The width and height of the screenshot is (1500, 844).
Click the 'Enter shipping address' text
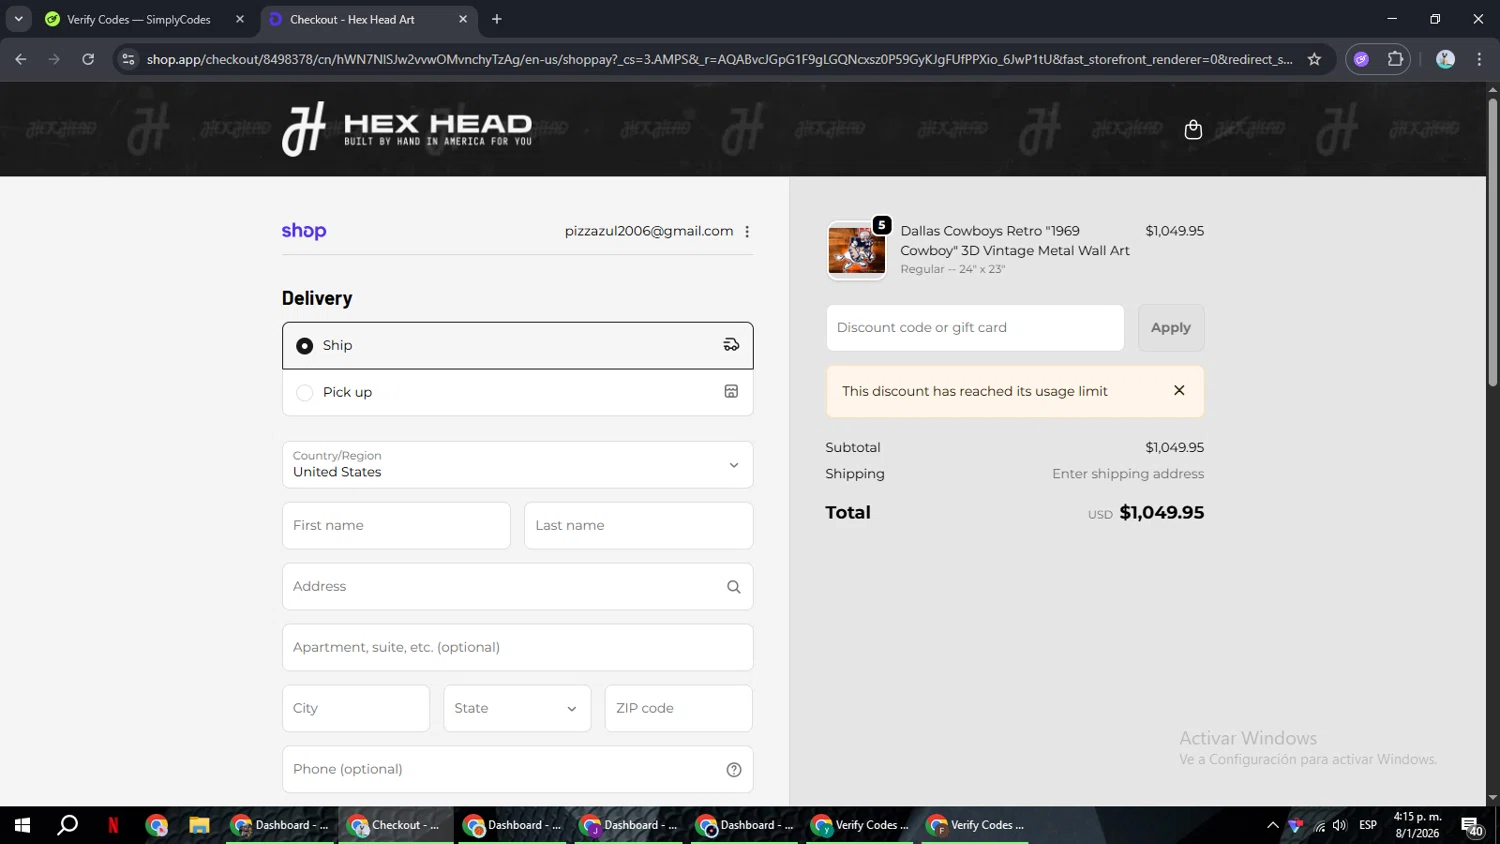click(x=1128, y=474)
